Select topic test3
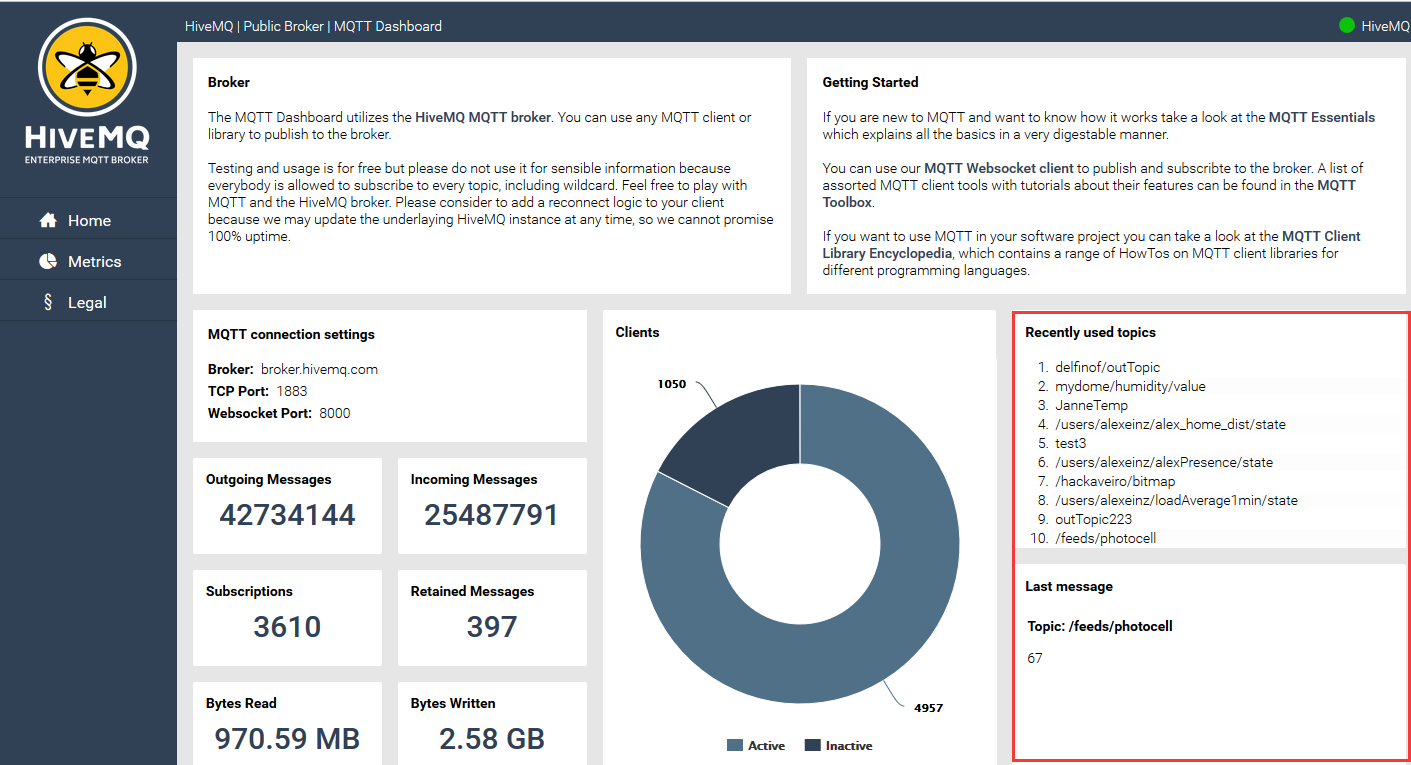1411x765 pixels. [x=1070, y=443]
